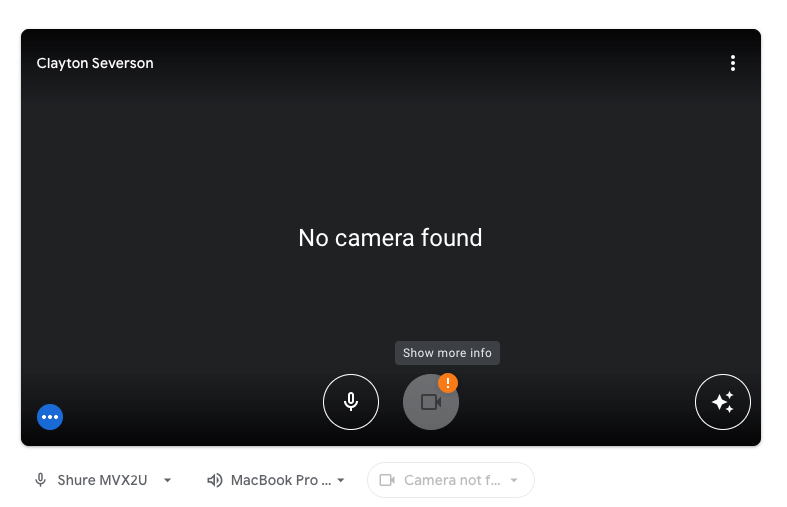The image size is (787, 507).
Task: Click the 'No camera found' message
Action: (x=390, y=238)
